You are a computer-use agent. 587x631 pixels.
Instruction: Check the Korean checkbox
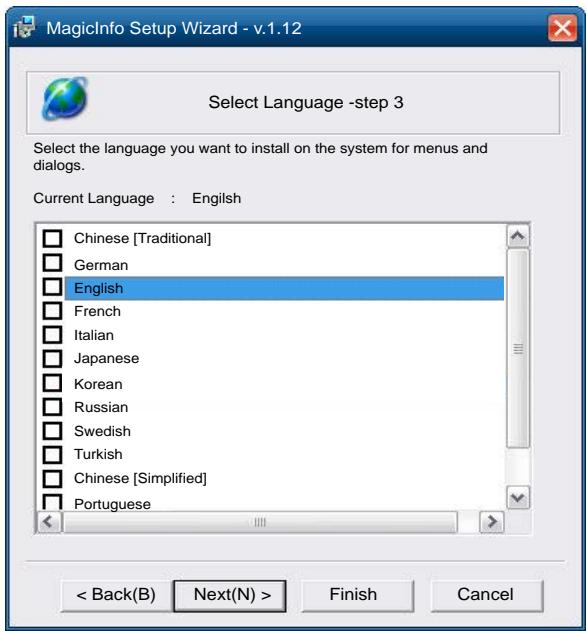click(x=52, y=383)
